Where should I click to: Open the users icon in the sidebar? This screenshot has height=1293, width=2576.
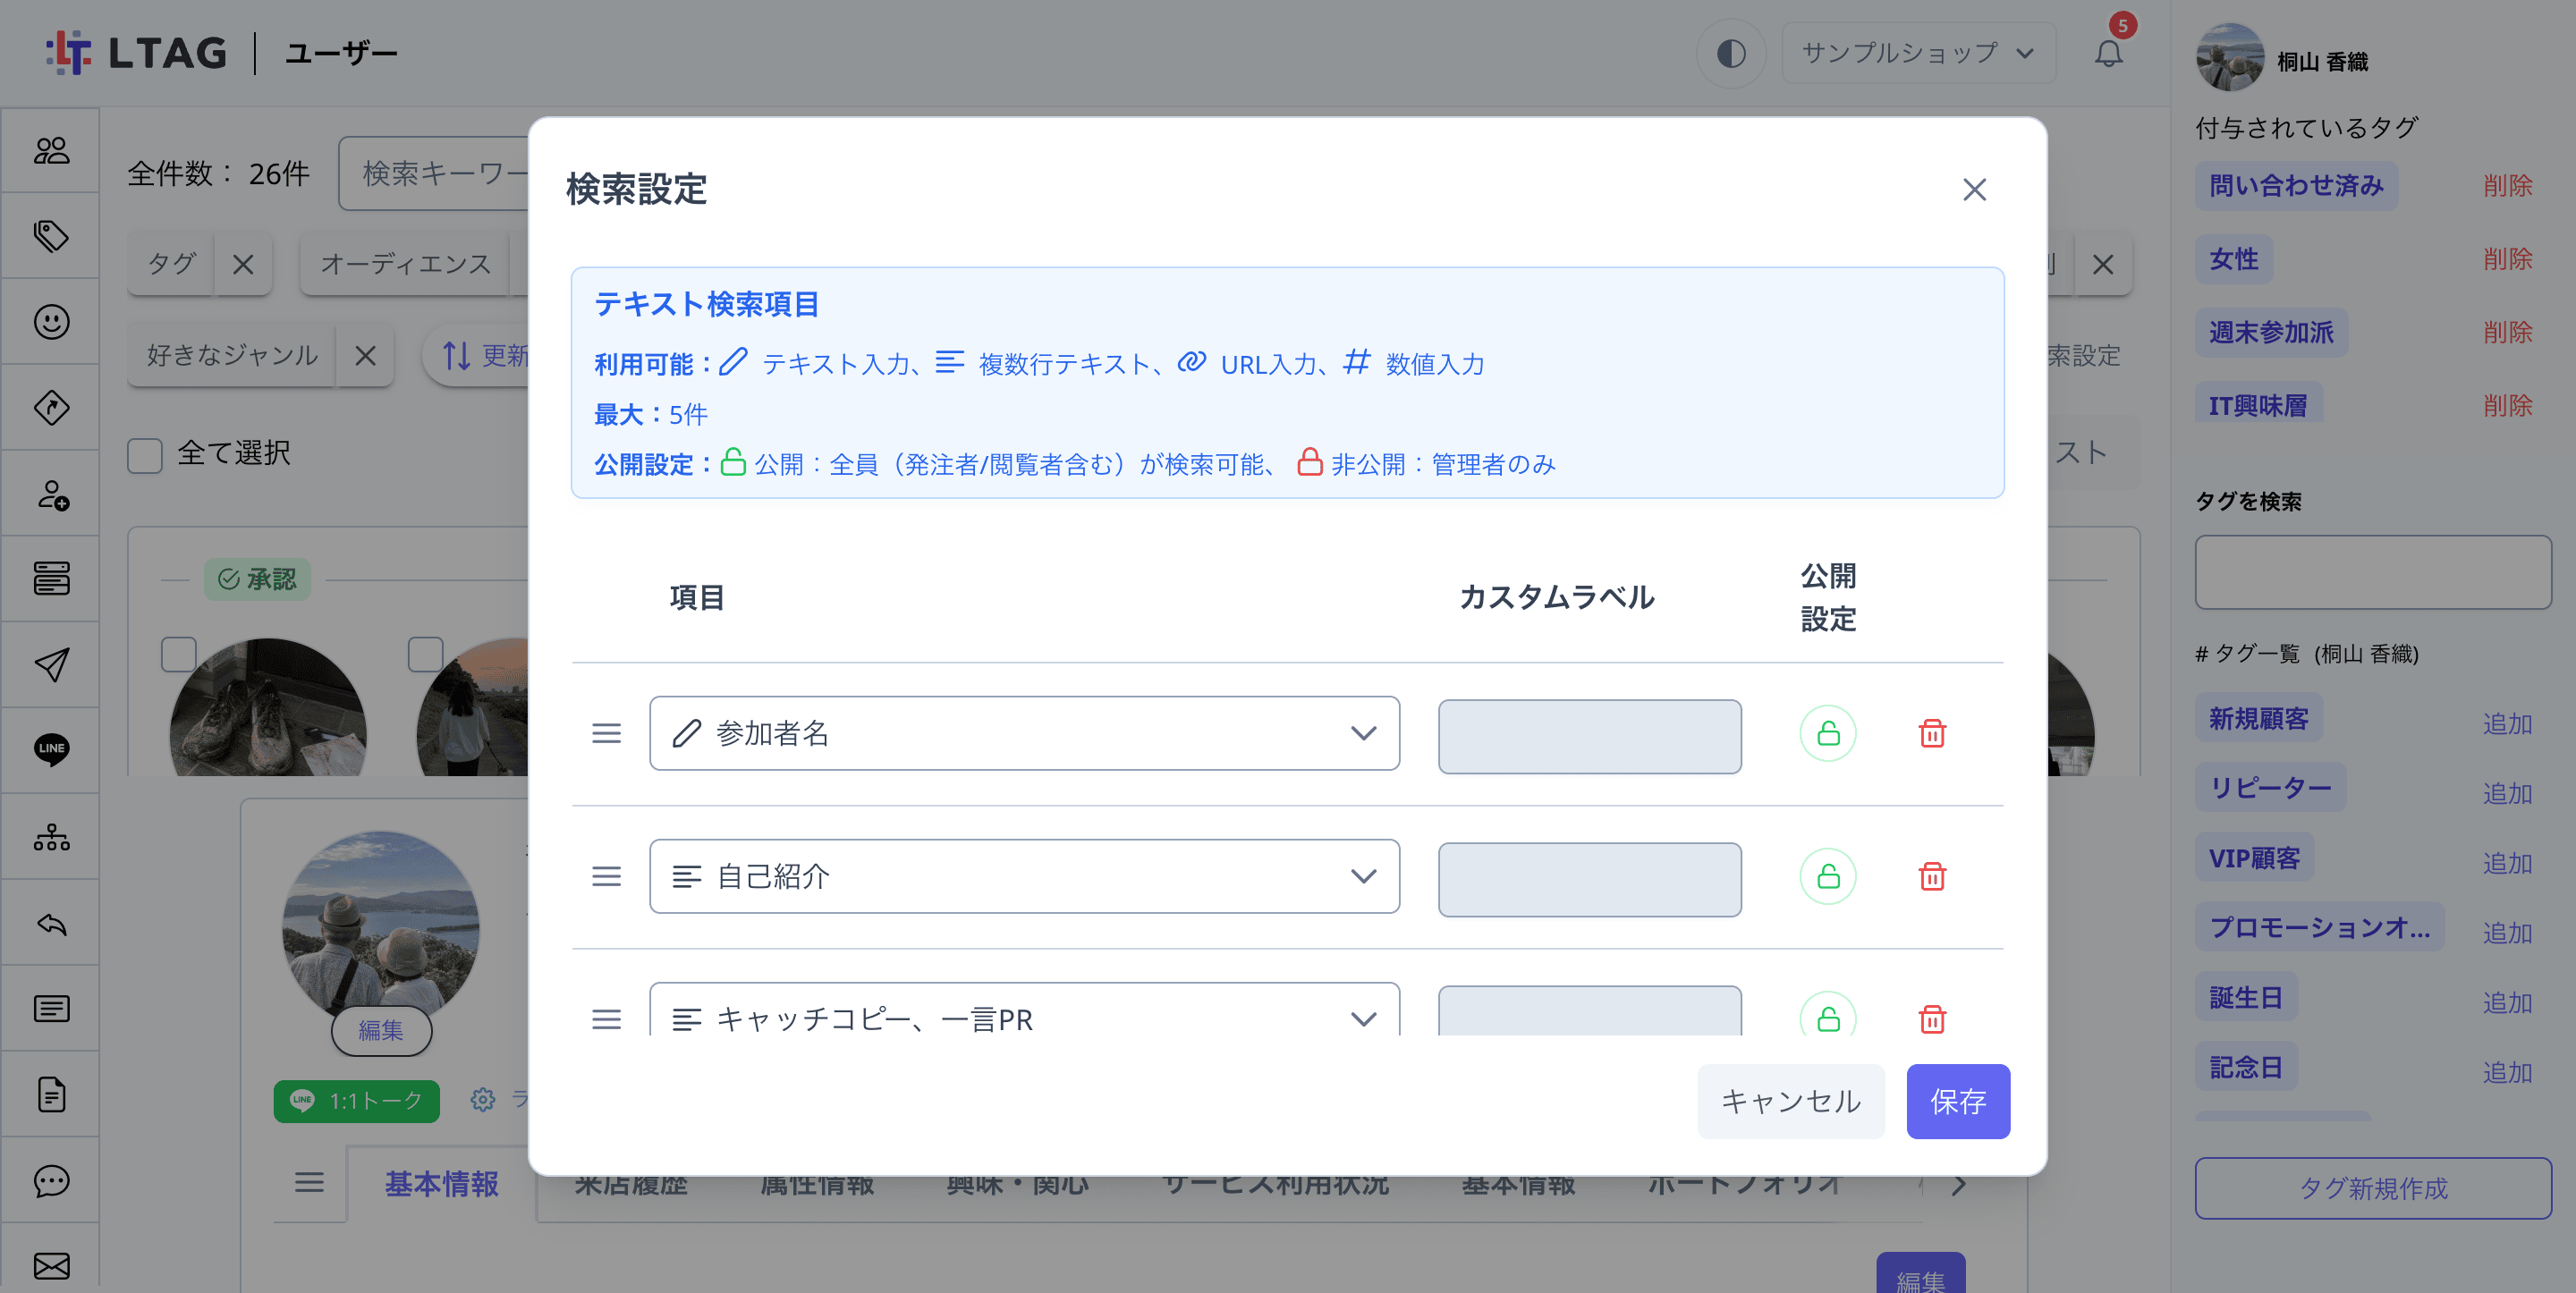[x=51, y=151]
